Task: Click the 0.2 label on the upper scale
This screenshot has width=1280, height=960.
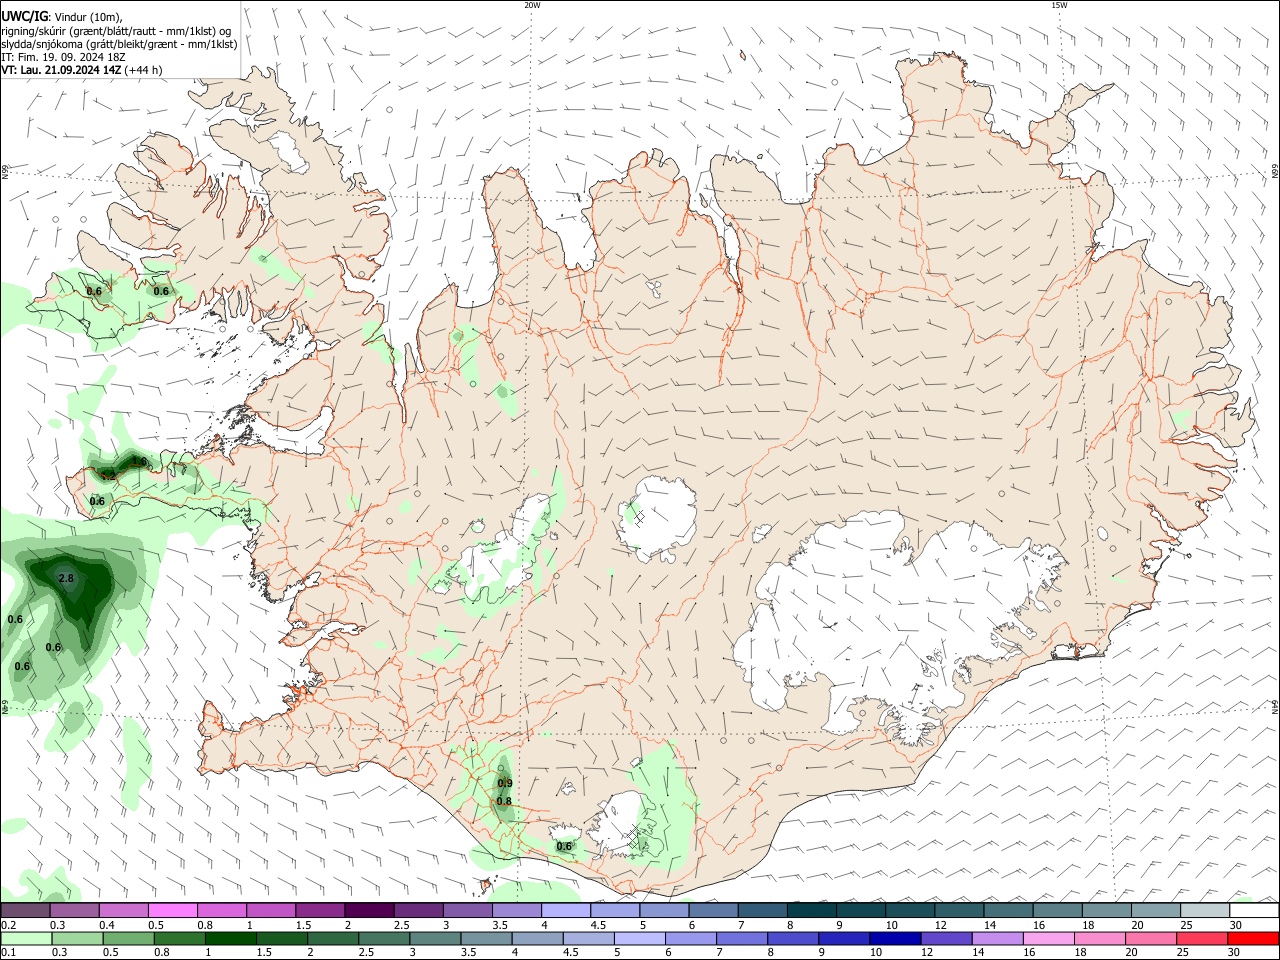Action: pos(8,925)
